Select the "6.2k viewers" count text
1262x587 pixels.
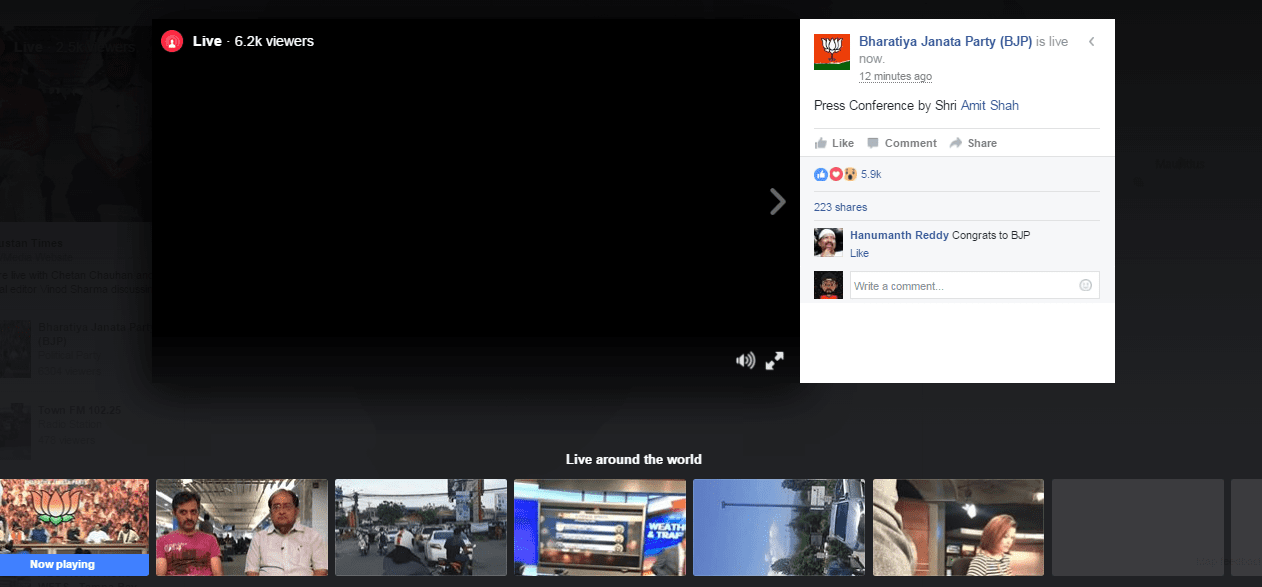click(x=274, y=41)
